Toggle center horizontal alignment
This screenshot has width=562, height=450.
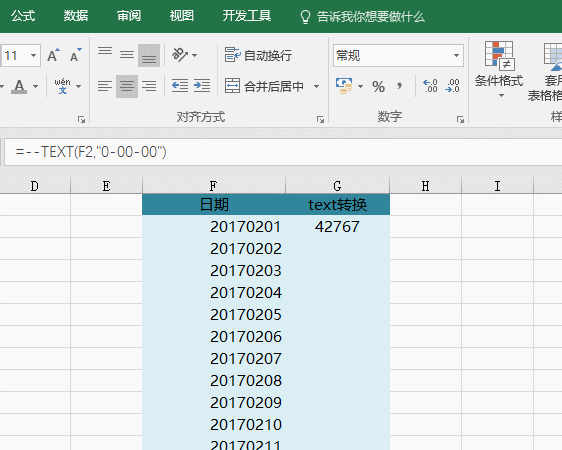click(x=127, y=86)
